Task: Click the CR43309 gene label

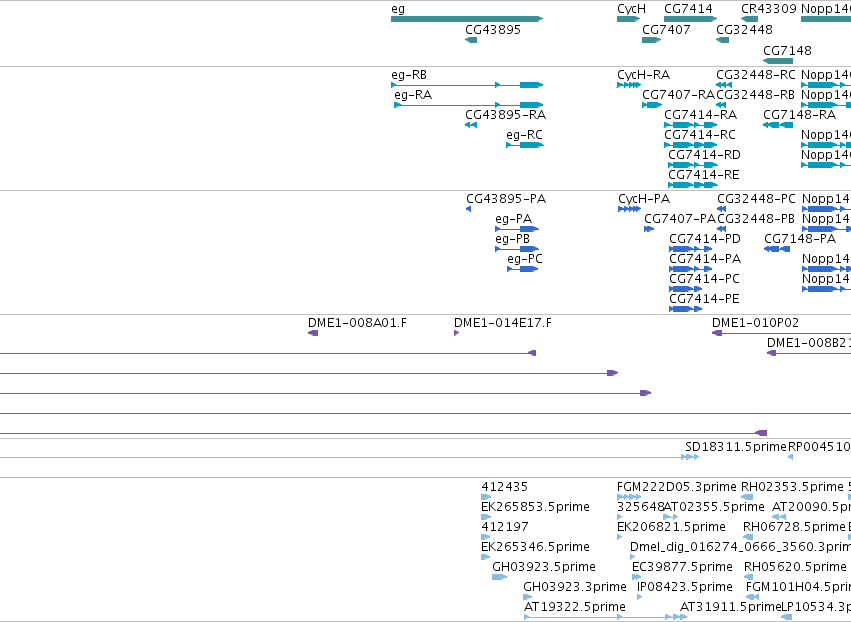Action: [x=769, y=9]
